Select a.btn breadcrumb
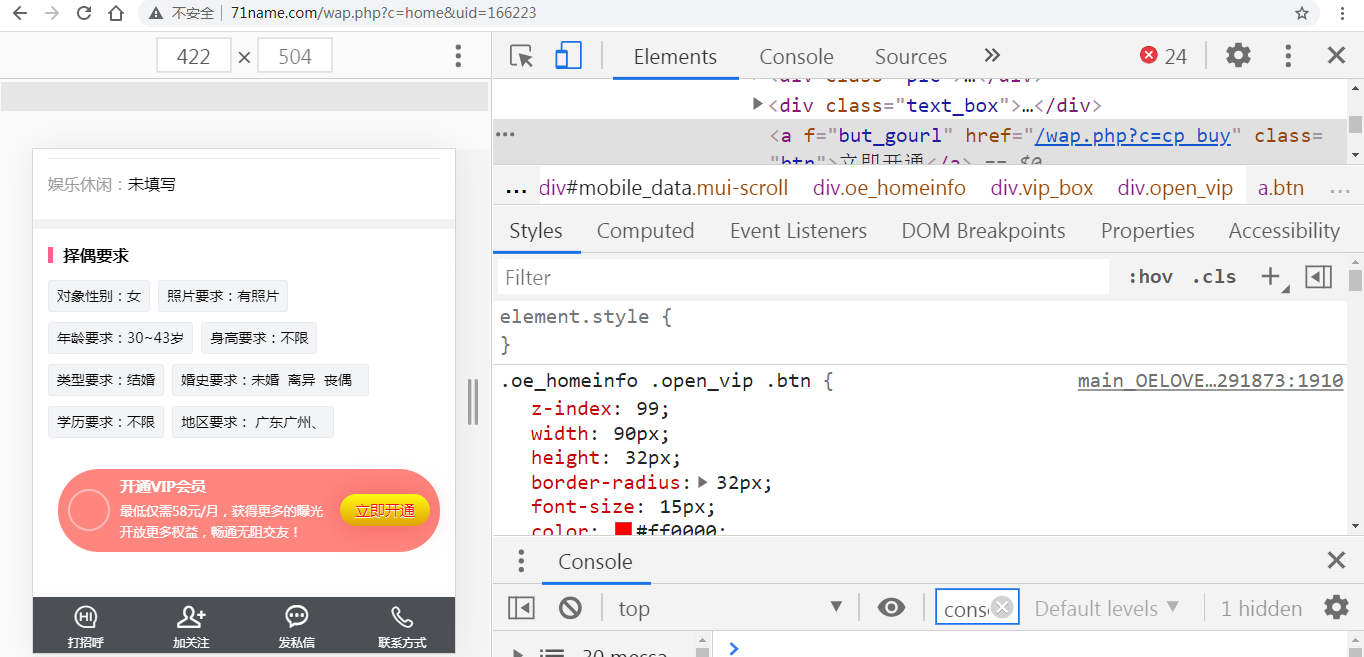This screenshot has height=657, width=1364. tap(1281, 188)
